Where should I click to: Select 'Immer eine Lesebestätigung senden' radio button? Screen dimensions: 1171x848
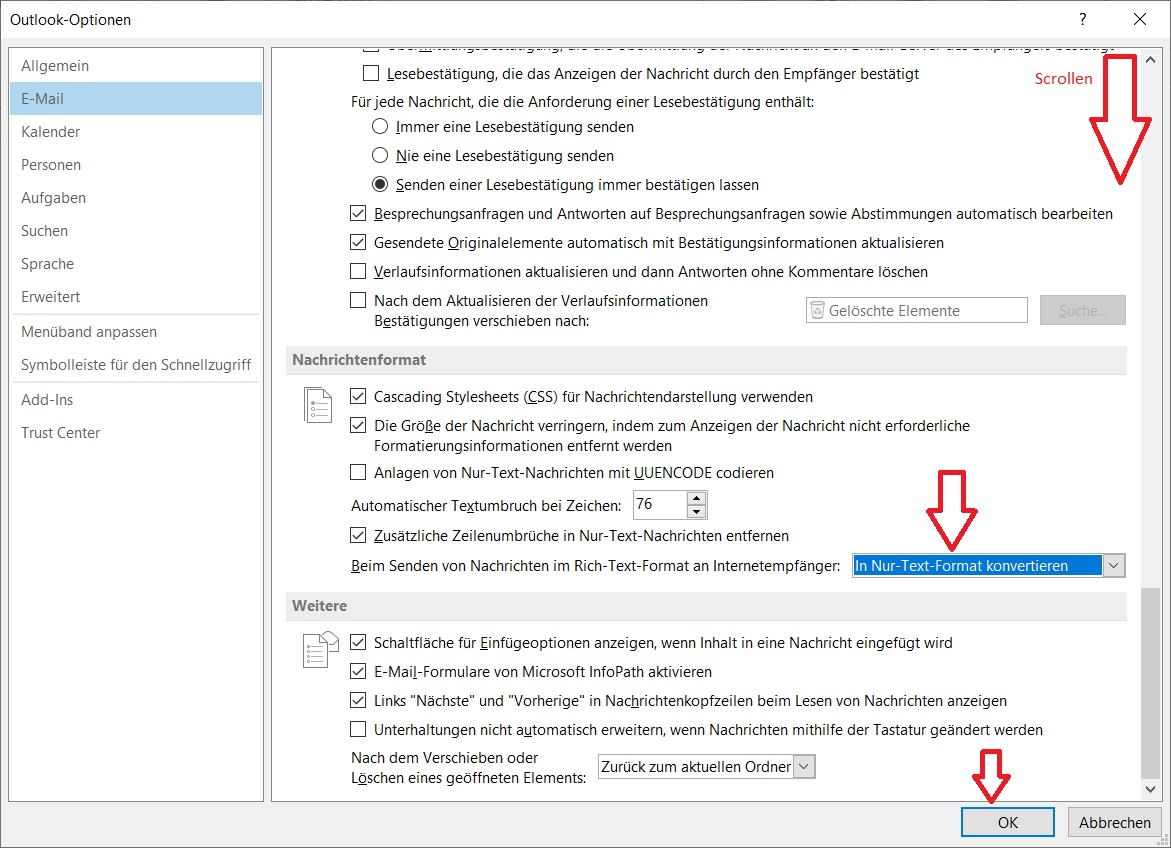pyautogui.click(x=380, y=126)
